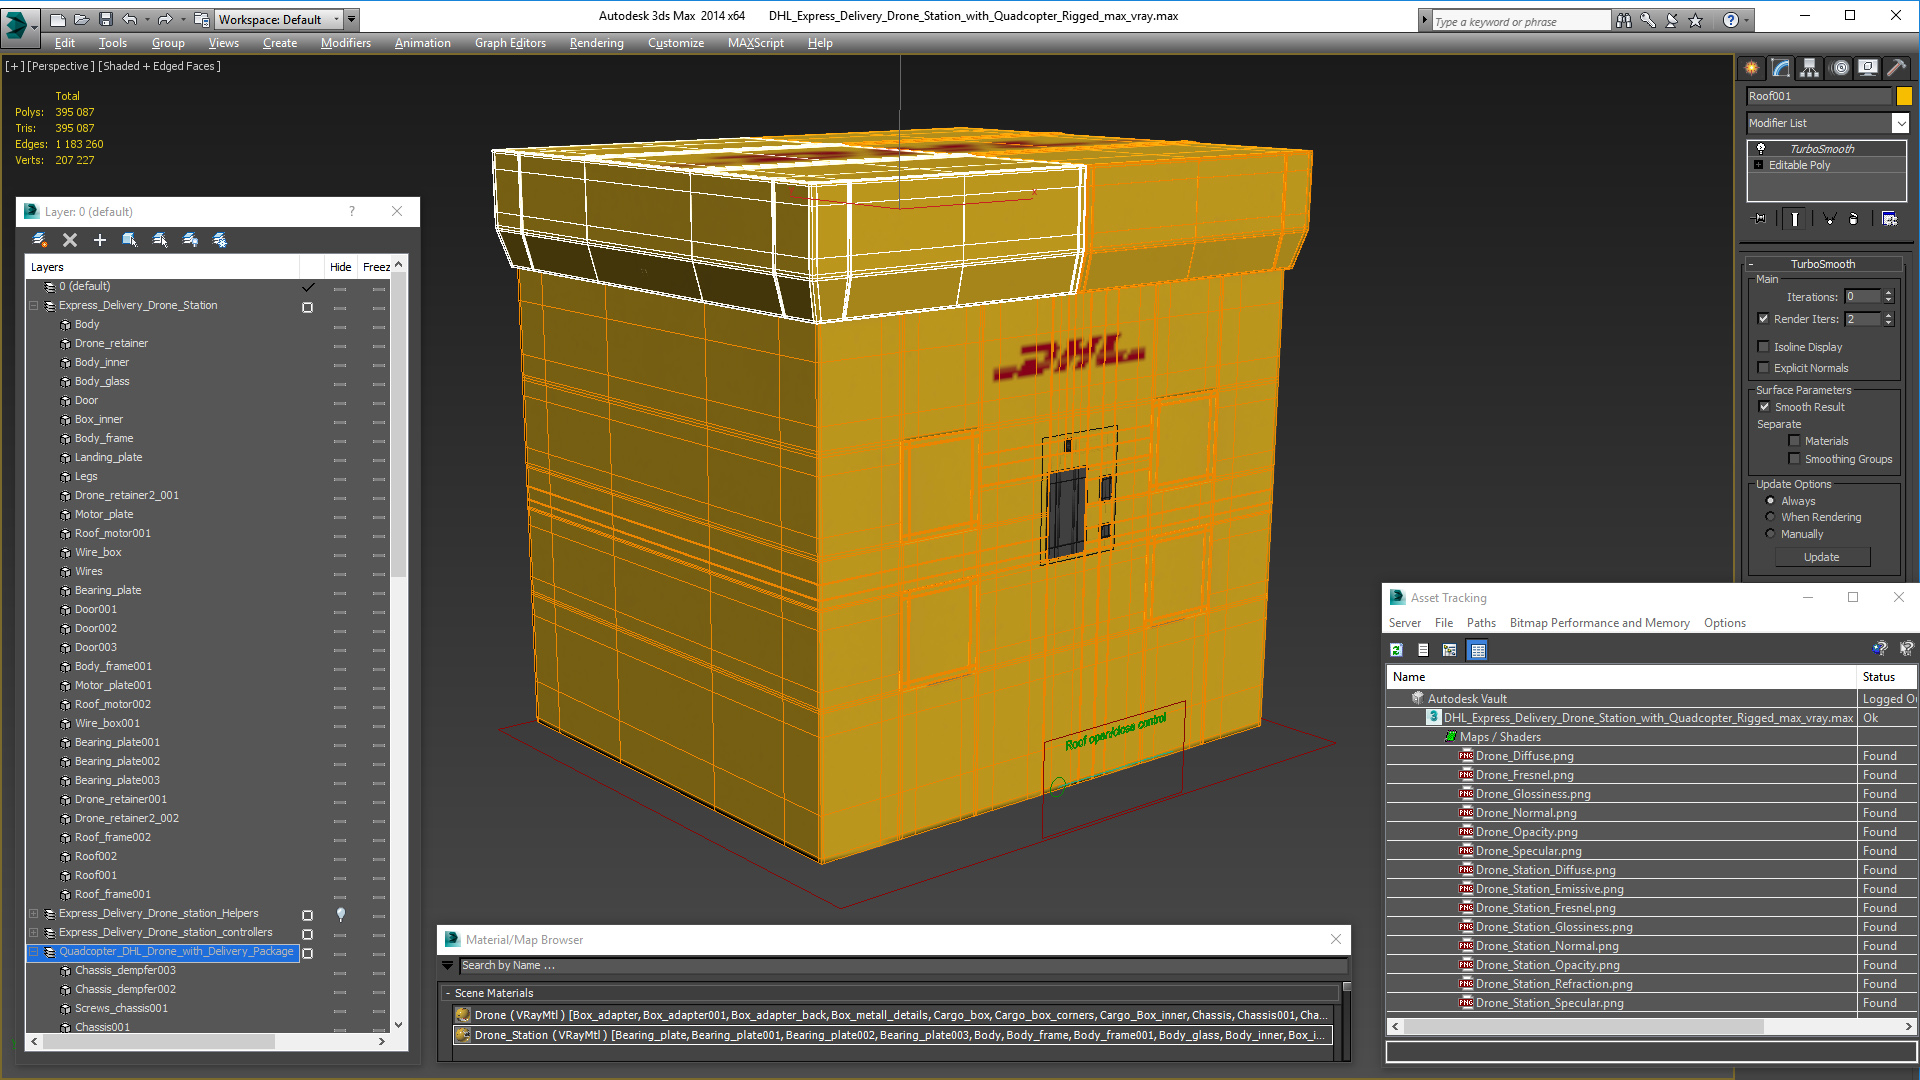Click the keyword search input field
This screenshot has width=1920, height=1080.
coord(1521,21)
